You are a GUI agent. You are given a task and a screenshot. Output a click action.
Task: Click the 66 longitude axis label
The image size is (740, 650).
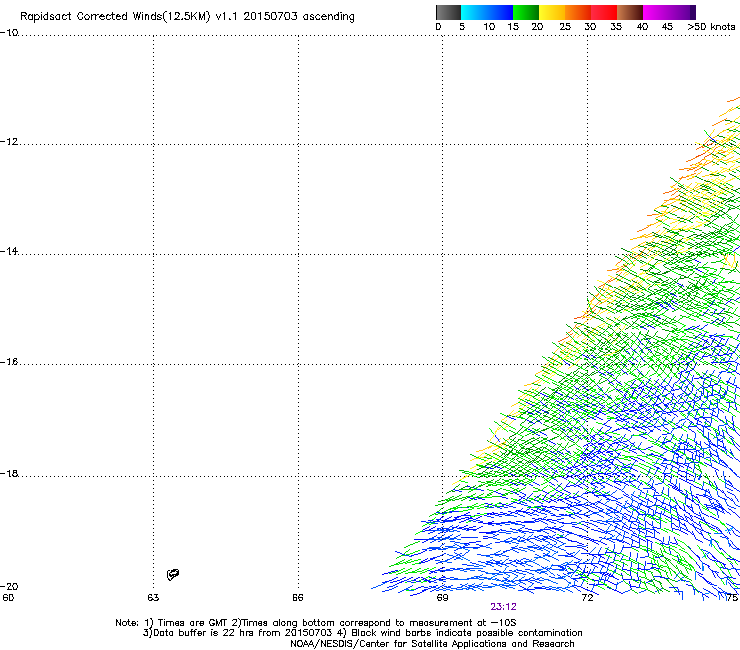(x=298, y=598)
